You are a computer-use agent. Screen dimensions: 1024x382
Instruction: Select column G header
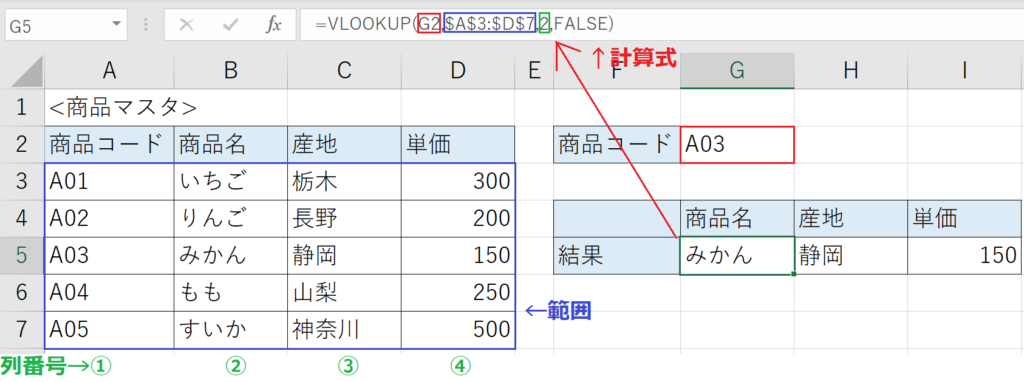pos(737,72)
